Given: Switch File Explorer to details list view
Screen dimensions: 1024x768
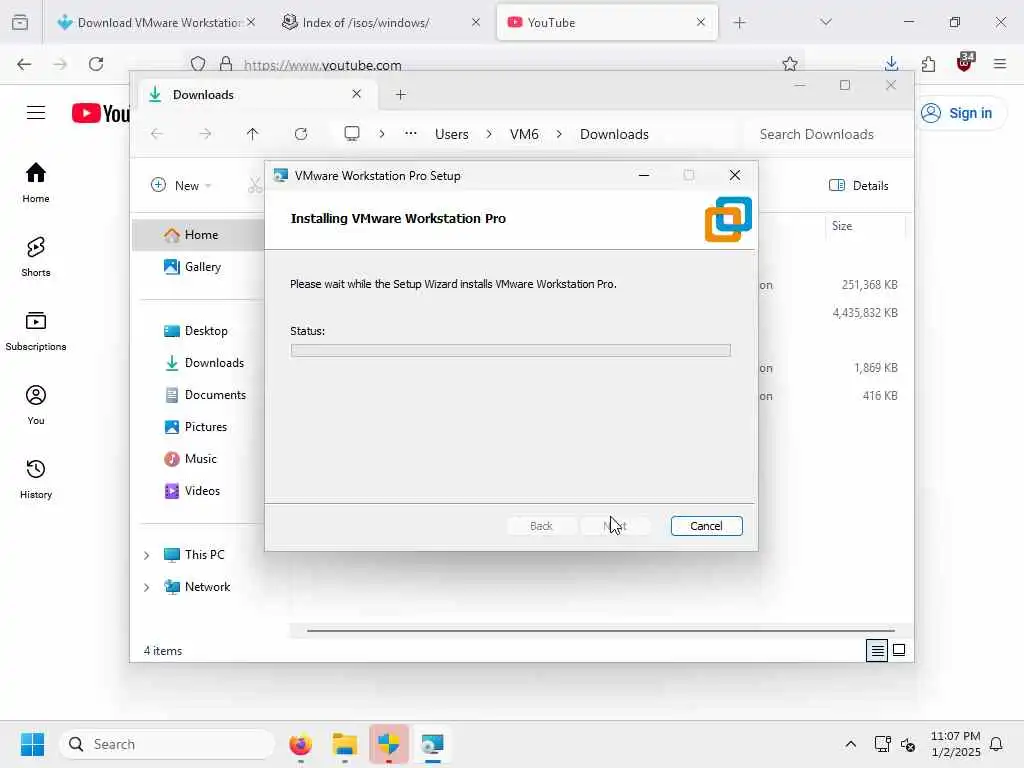Looking at the screenshot, I should tap(877, 650).
